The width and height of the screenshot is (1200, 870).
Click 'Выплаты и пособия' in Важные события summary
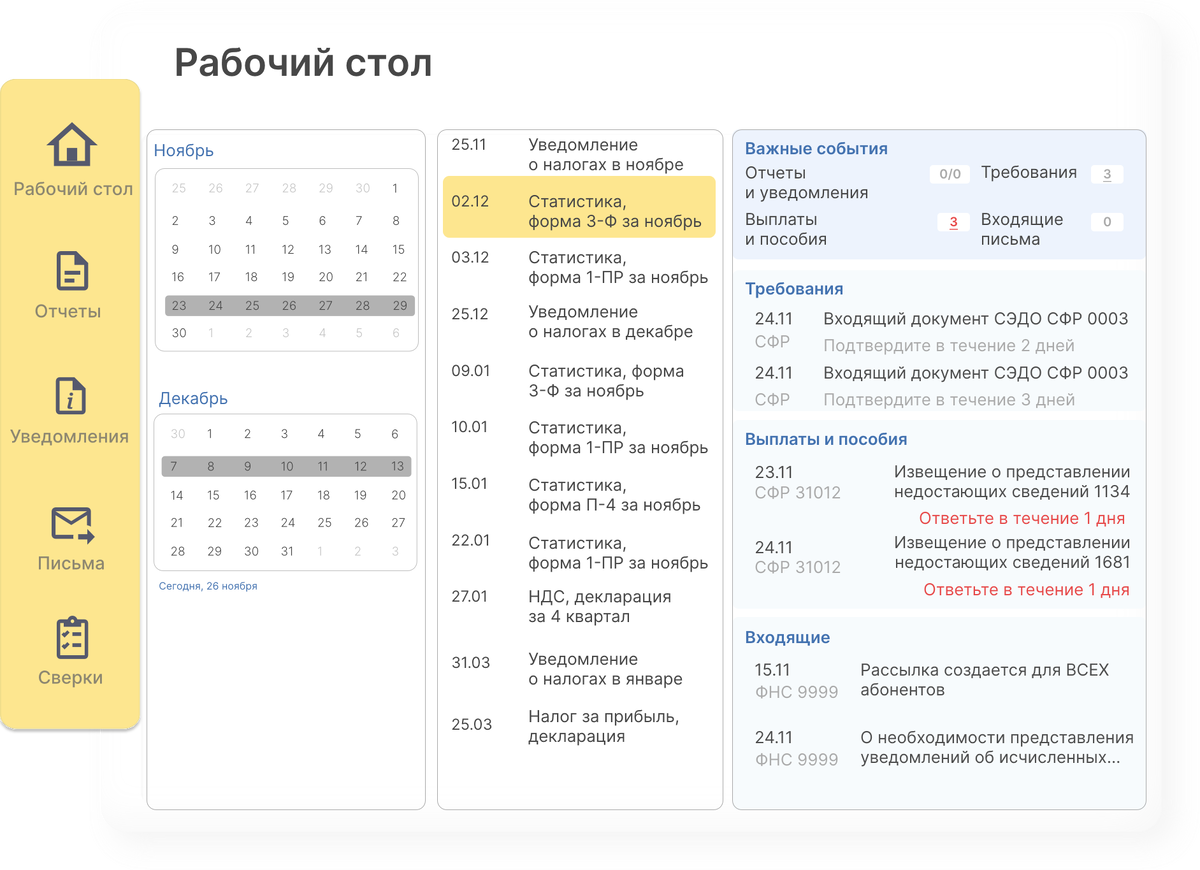[x=786, y=230]
